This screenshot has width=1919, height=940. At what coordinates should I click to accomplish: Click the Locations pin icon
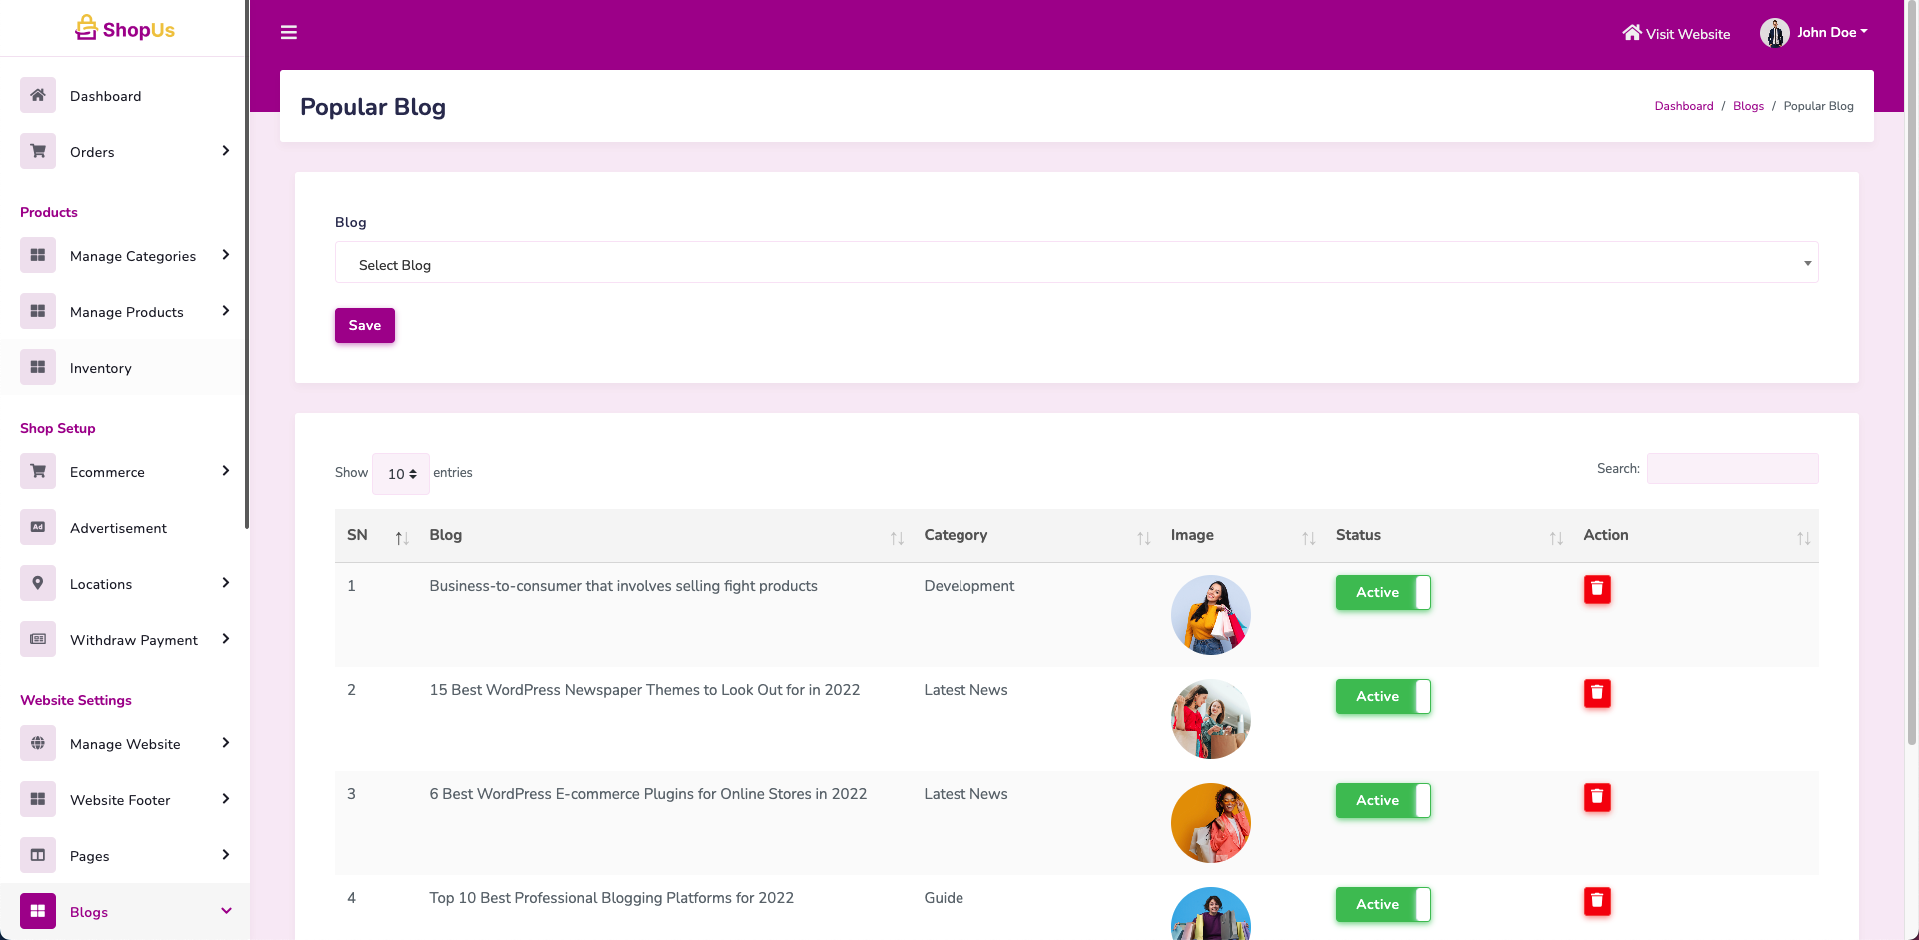click(x=38, y=583)
